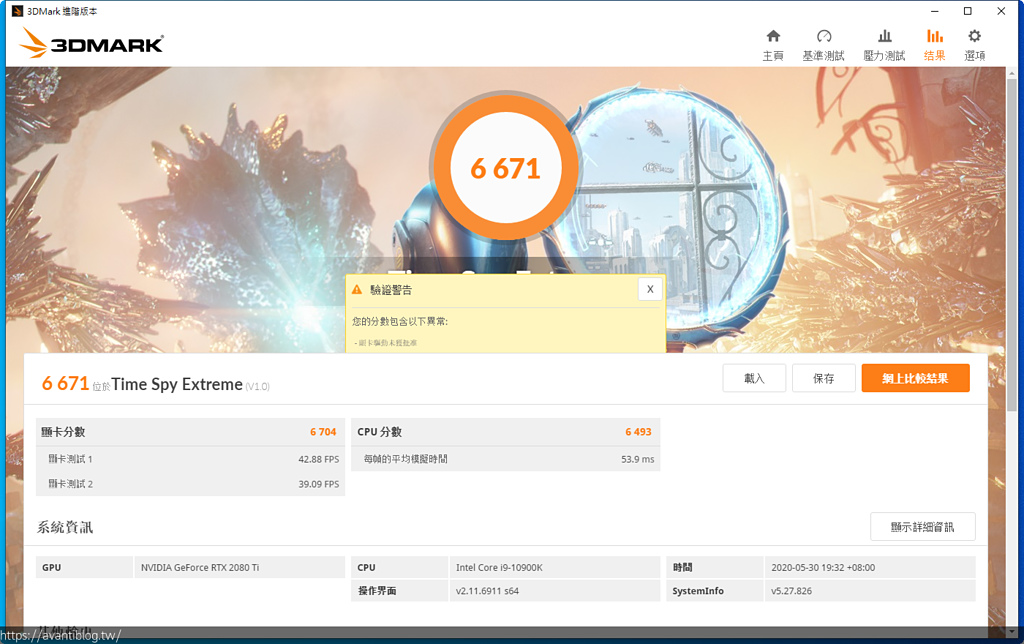Image resolution: width=1024 pixels, height=644 pixels.
Task: Click the orange 6 671 score circle
Action: point(505,168)
